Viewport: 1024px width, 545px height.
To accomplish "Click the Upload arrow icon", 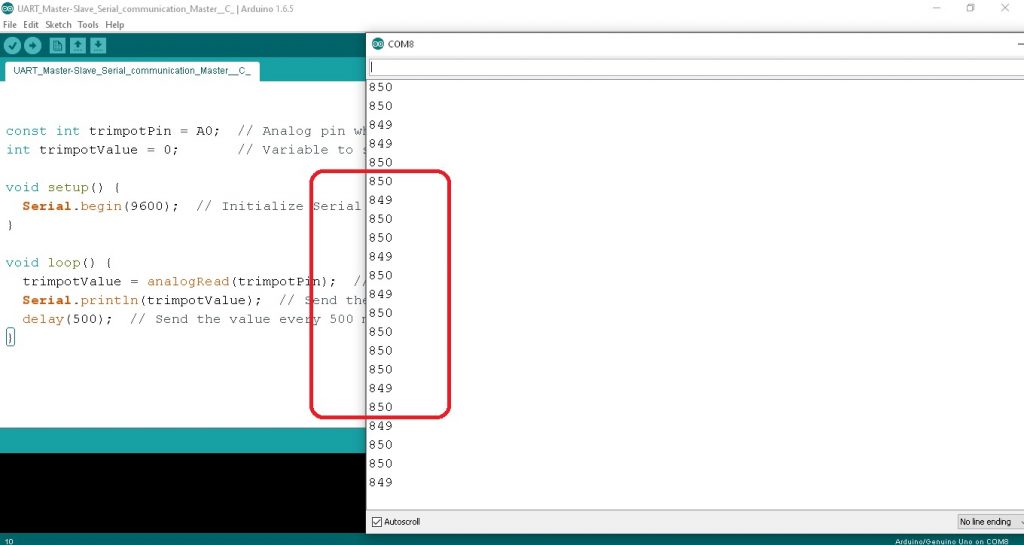I will tap(33, 46).
